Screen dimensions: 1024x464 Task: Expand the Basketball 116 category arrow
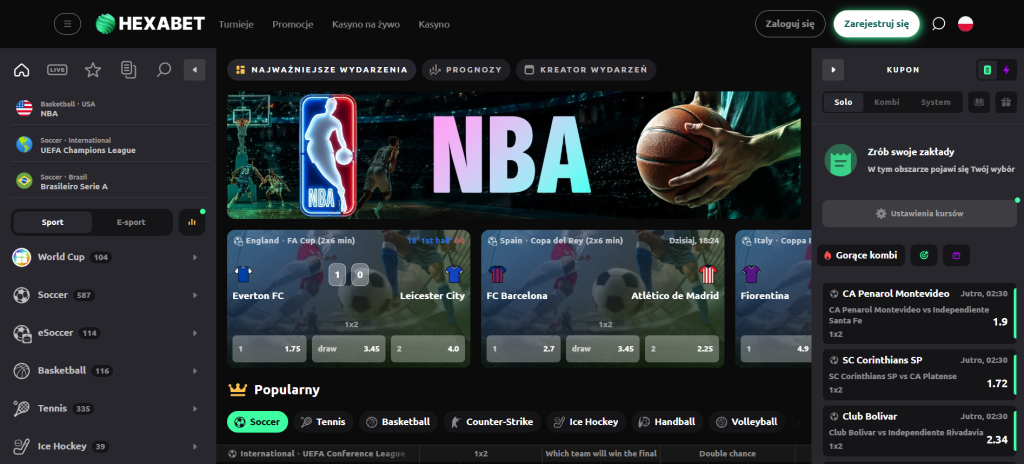(x=195, y=371)
